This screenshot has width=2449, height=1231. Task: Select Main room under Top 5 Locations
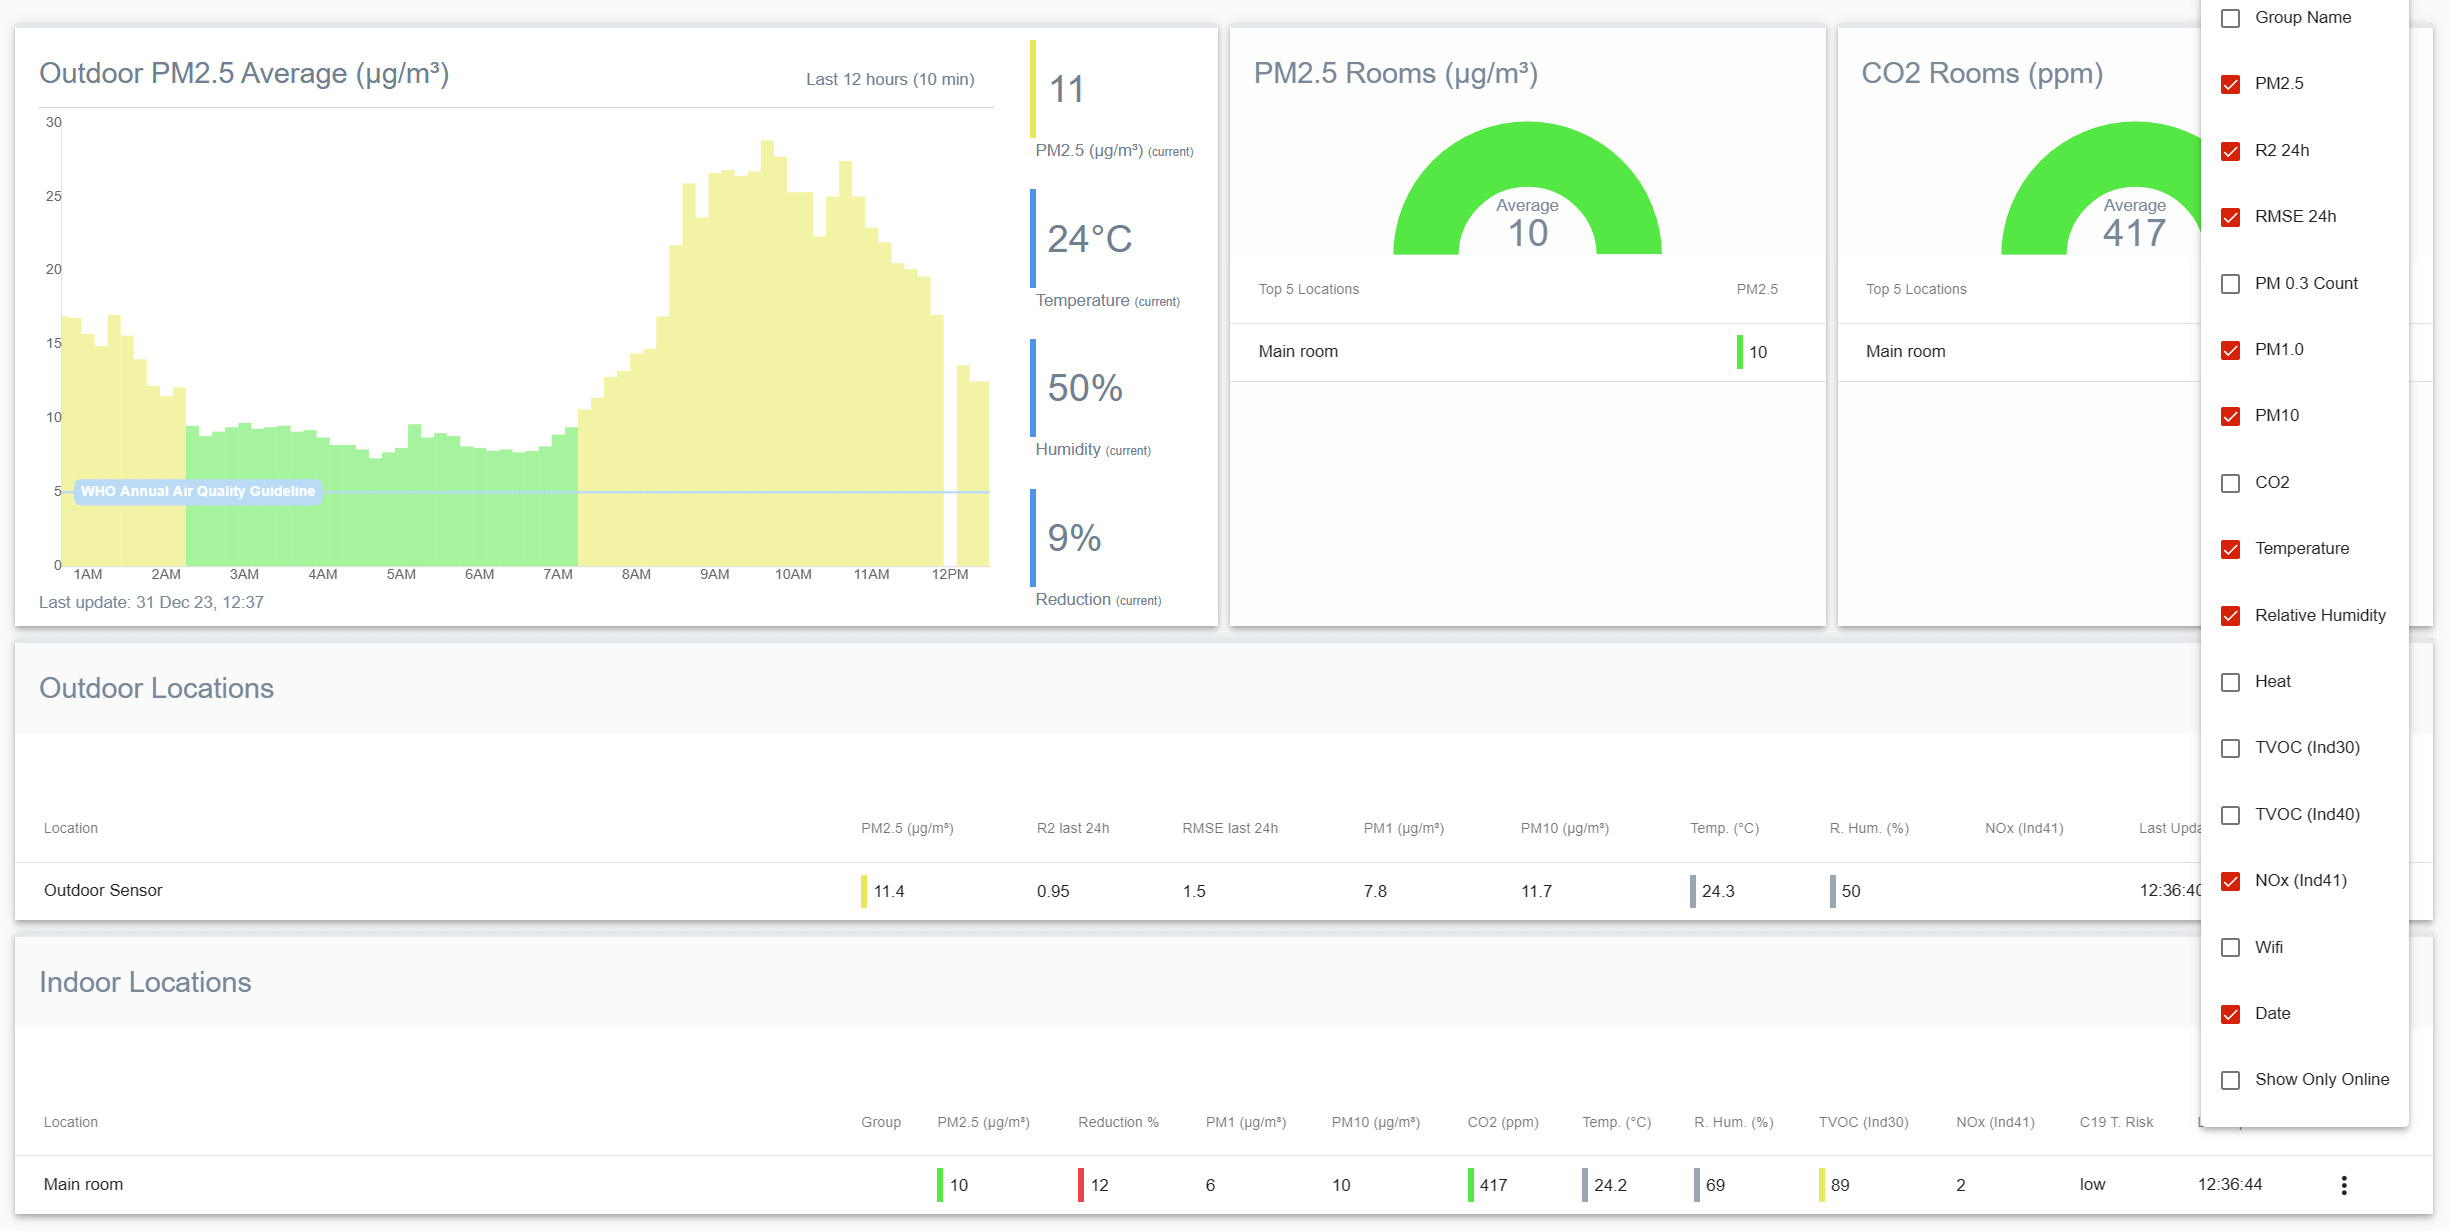click(x=1297, y=351)
